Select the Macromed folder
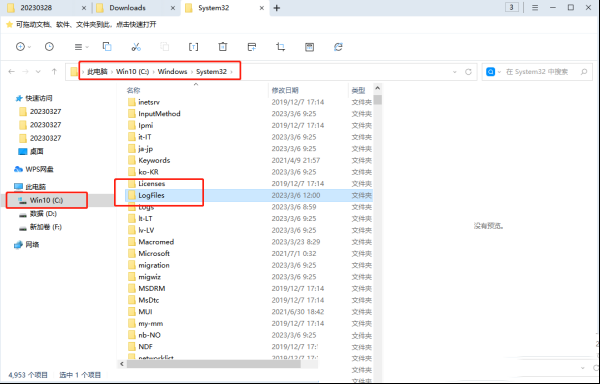600x384 pixels. pyautogui.click(x=156, y=242)
